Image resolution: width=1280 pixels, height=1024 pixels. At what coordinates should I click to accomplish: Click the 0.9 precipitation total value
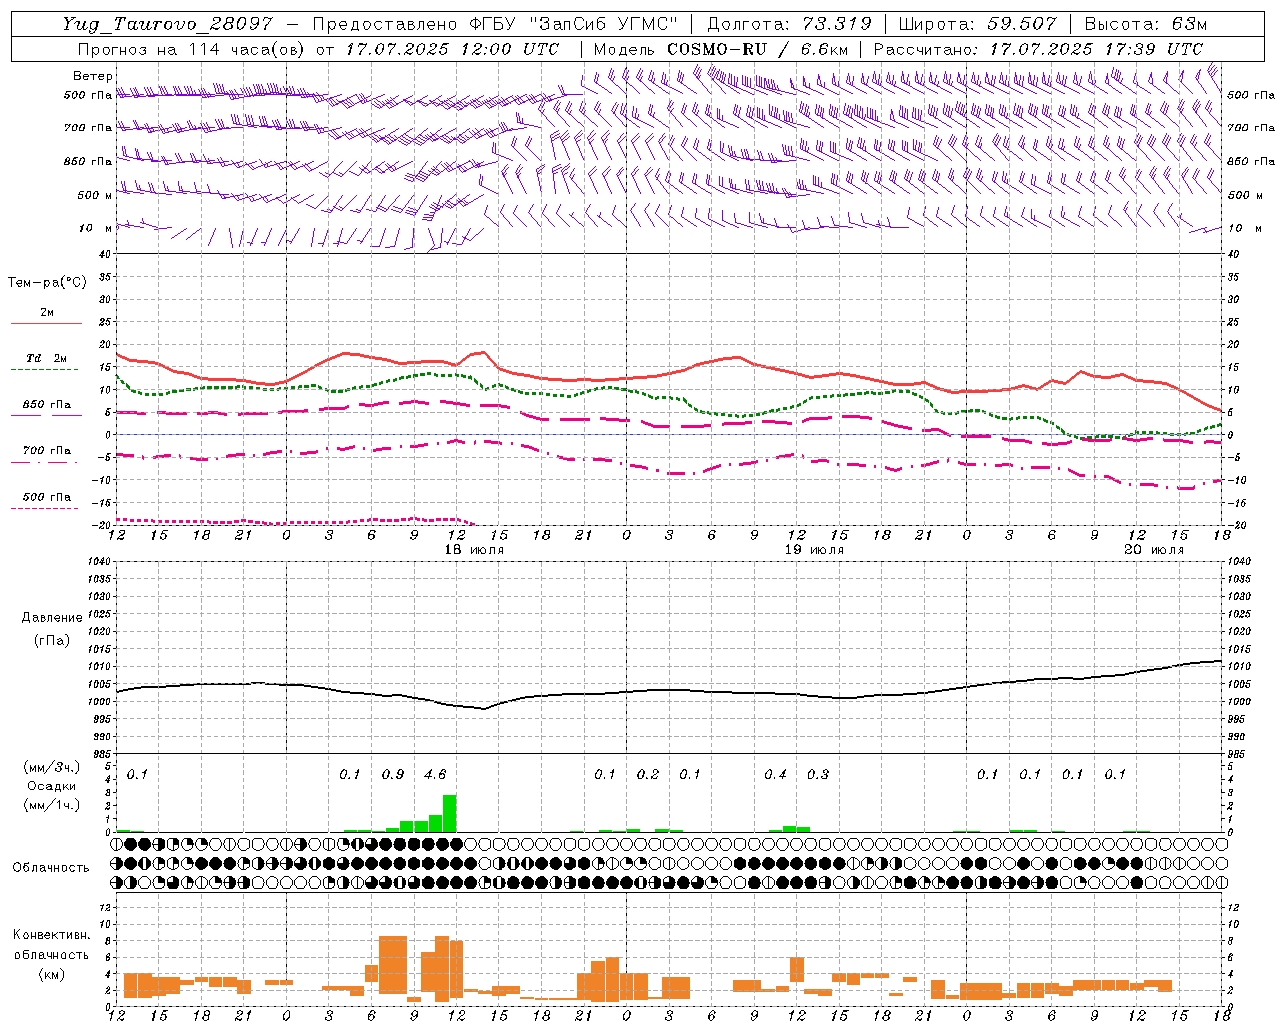click(x=393, y=774)
